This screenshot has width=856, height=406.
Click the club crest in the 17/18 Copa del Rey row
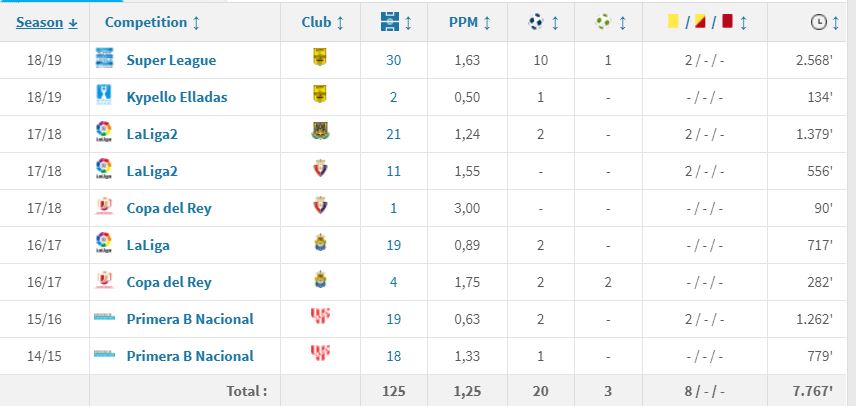(320, 207)
